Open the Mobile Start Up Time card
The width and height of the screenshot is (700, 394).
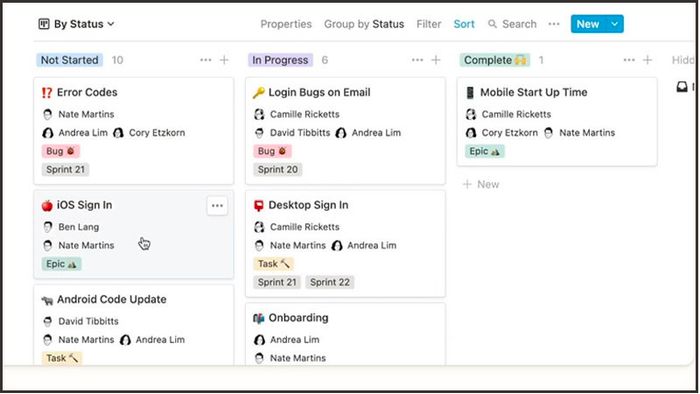coord(557,121)
